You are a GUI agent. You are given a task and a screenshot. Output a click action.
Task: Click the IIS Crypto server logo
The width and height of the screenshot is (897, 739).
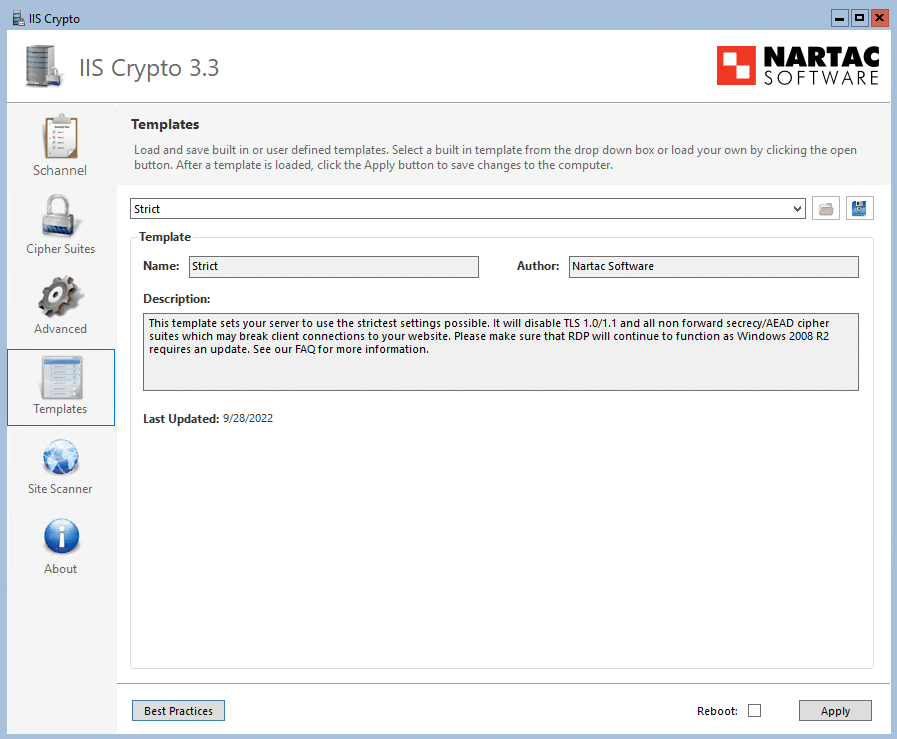[43, 66]
